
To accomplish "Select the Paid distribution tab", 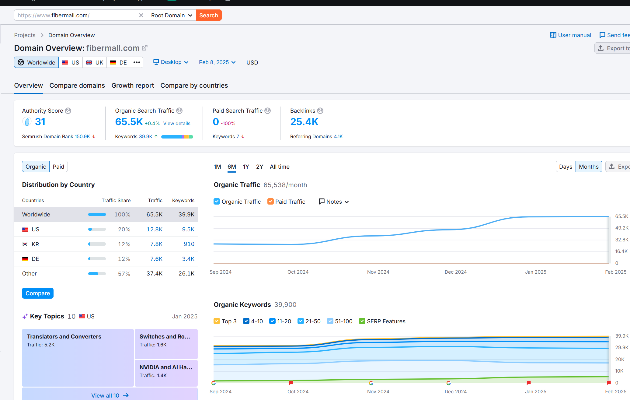I will [59, 167].
